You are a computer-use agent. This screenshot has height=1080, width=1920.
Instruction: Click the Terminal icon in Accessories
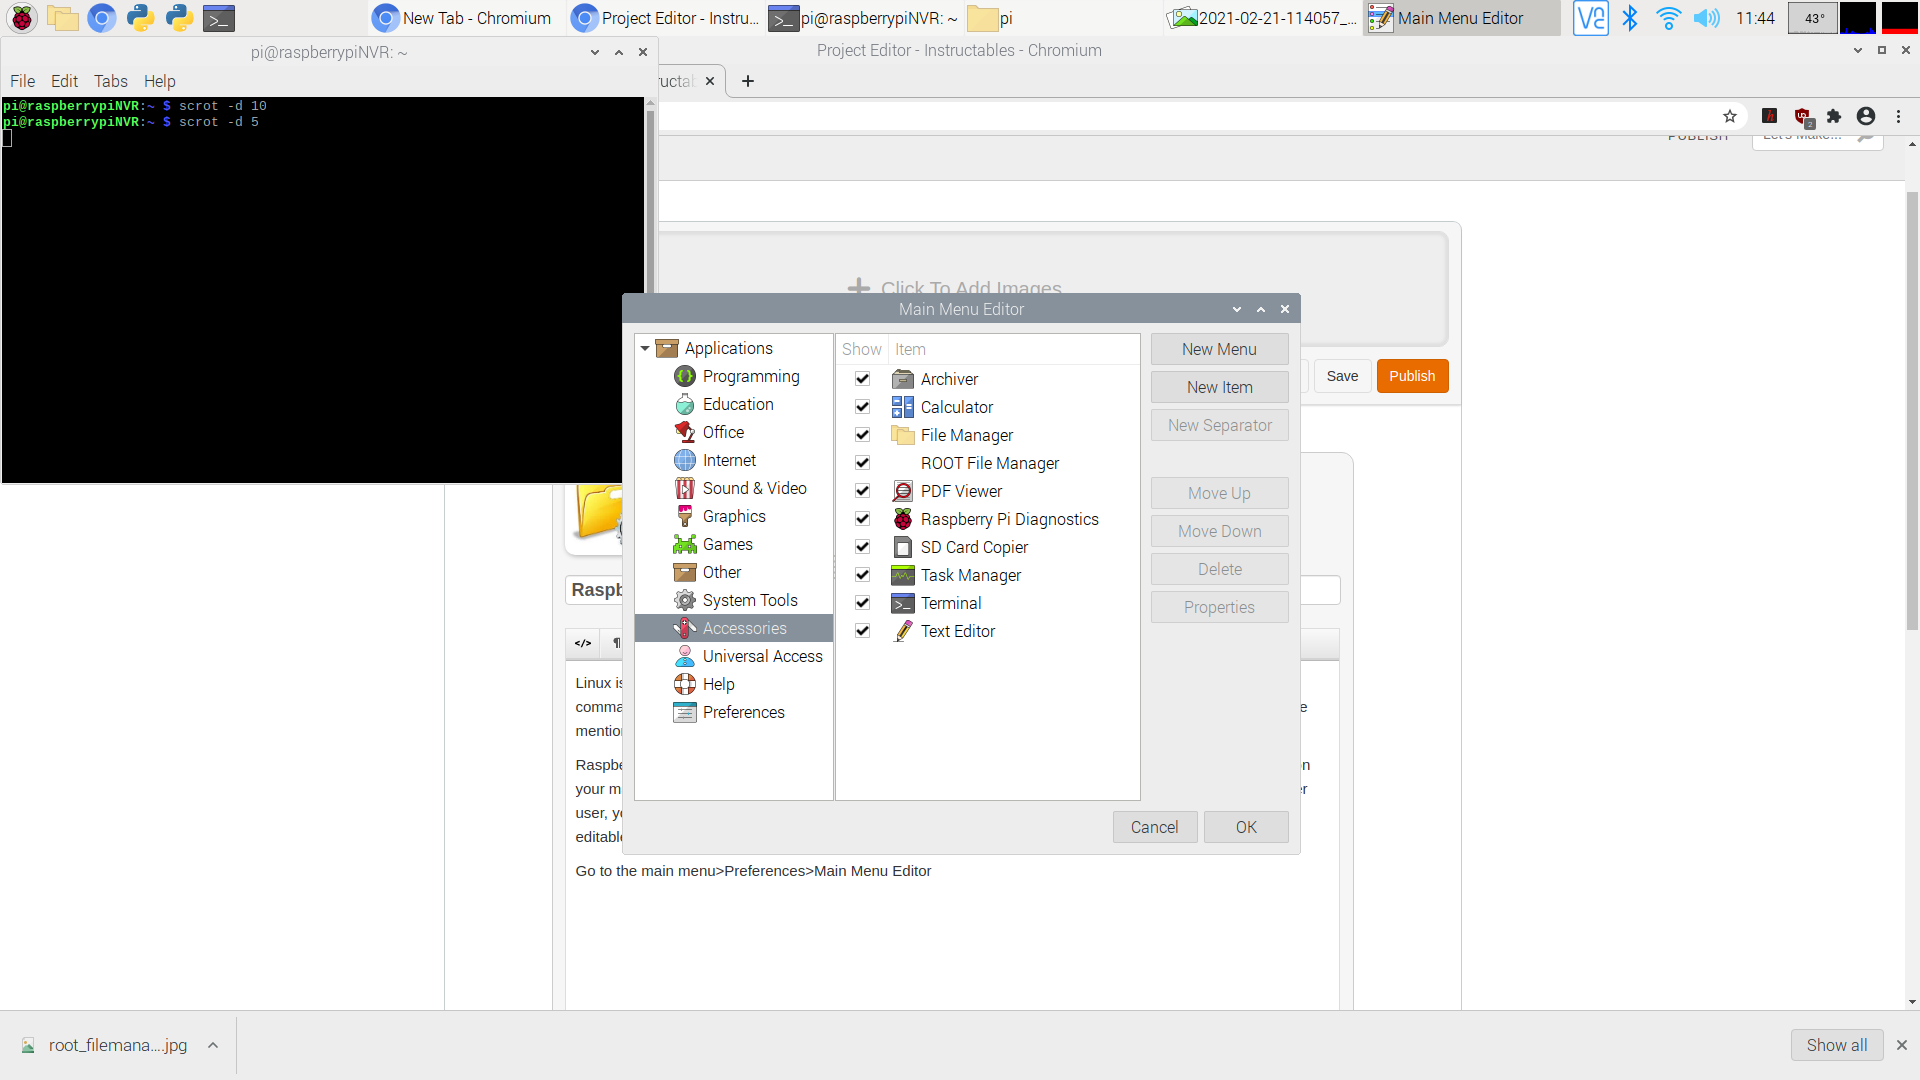coord(901,603)
